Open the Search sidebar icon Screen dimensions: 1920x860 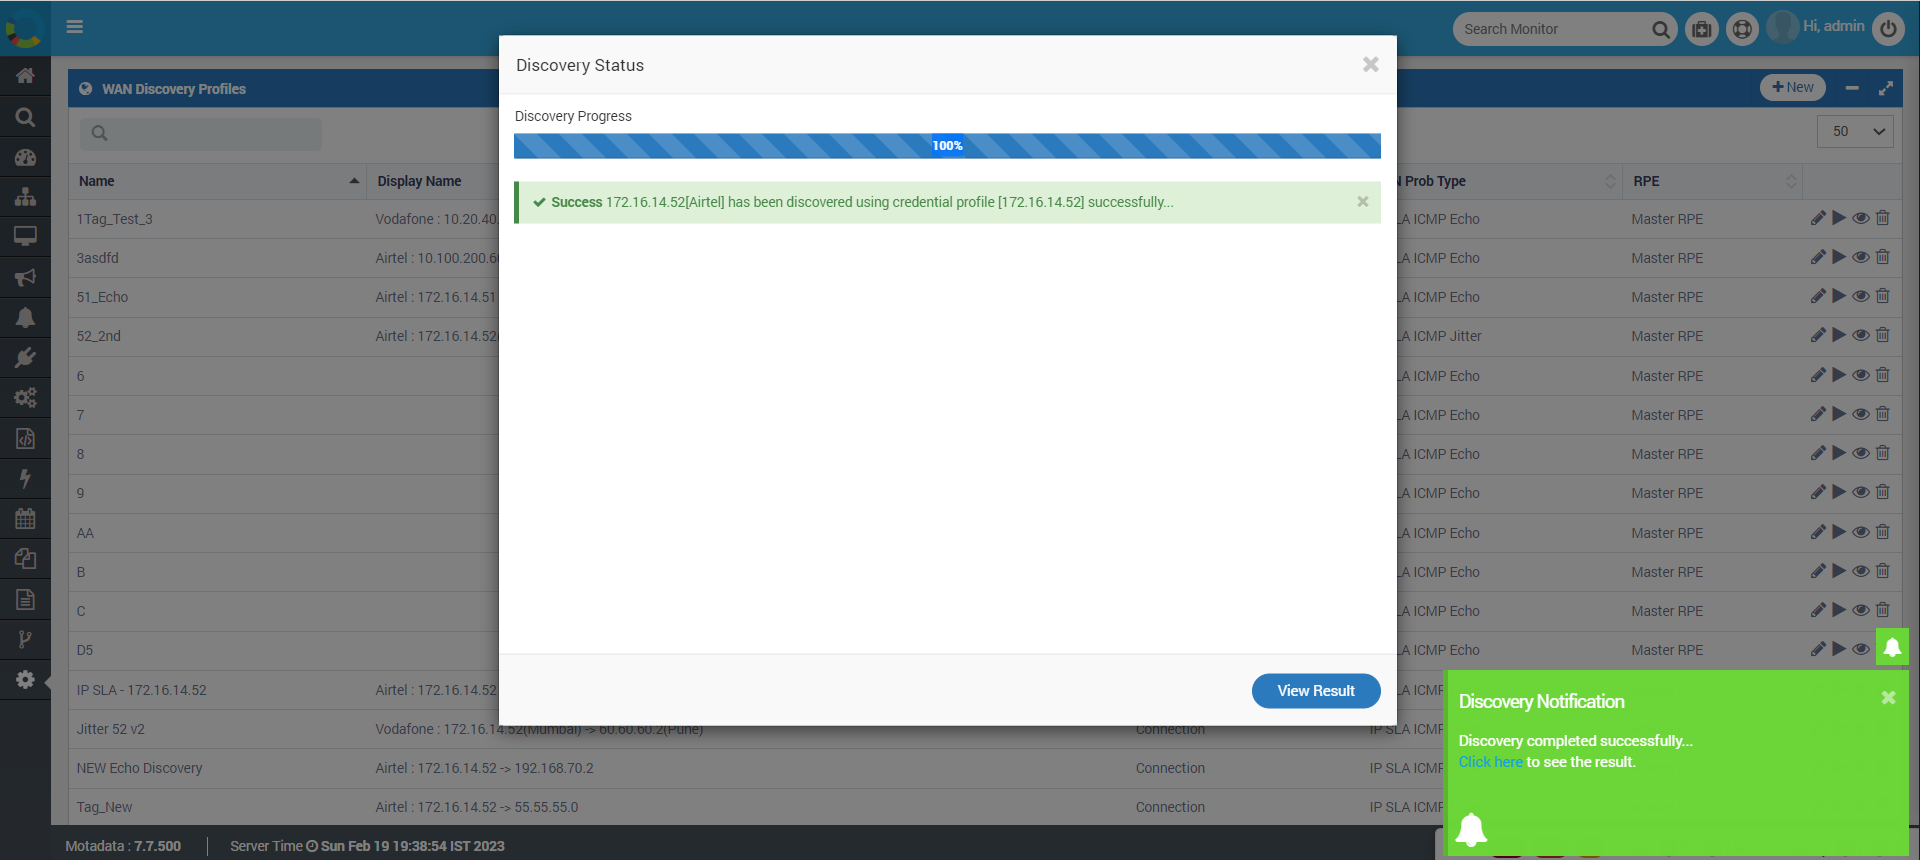[x=25, y=117]
